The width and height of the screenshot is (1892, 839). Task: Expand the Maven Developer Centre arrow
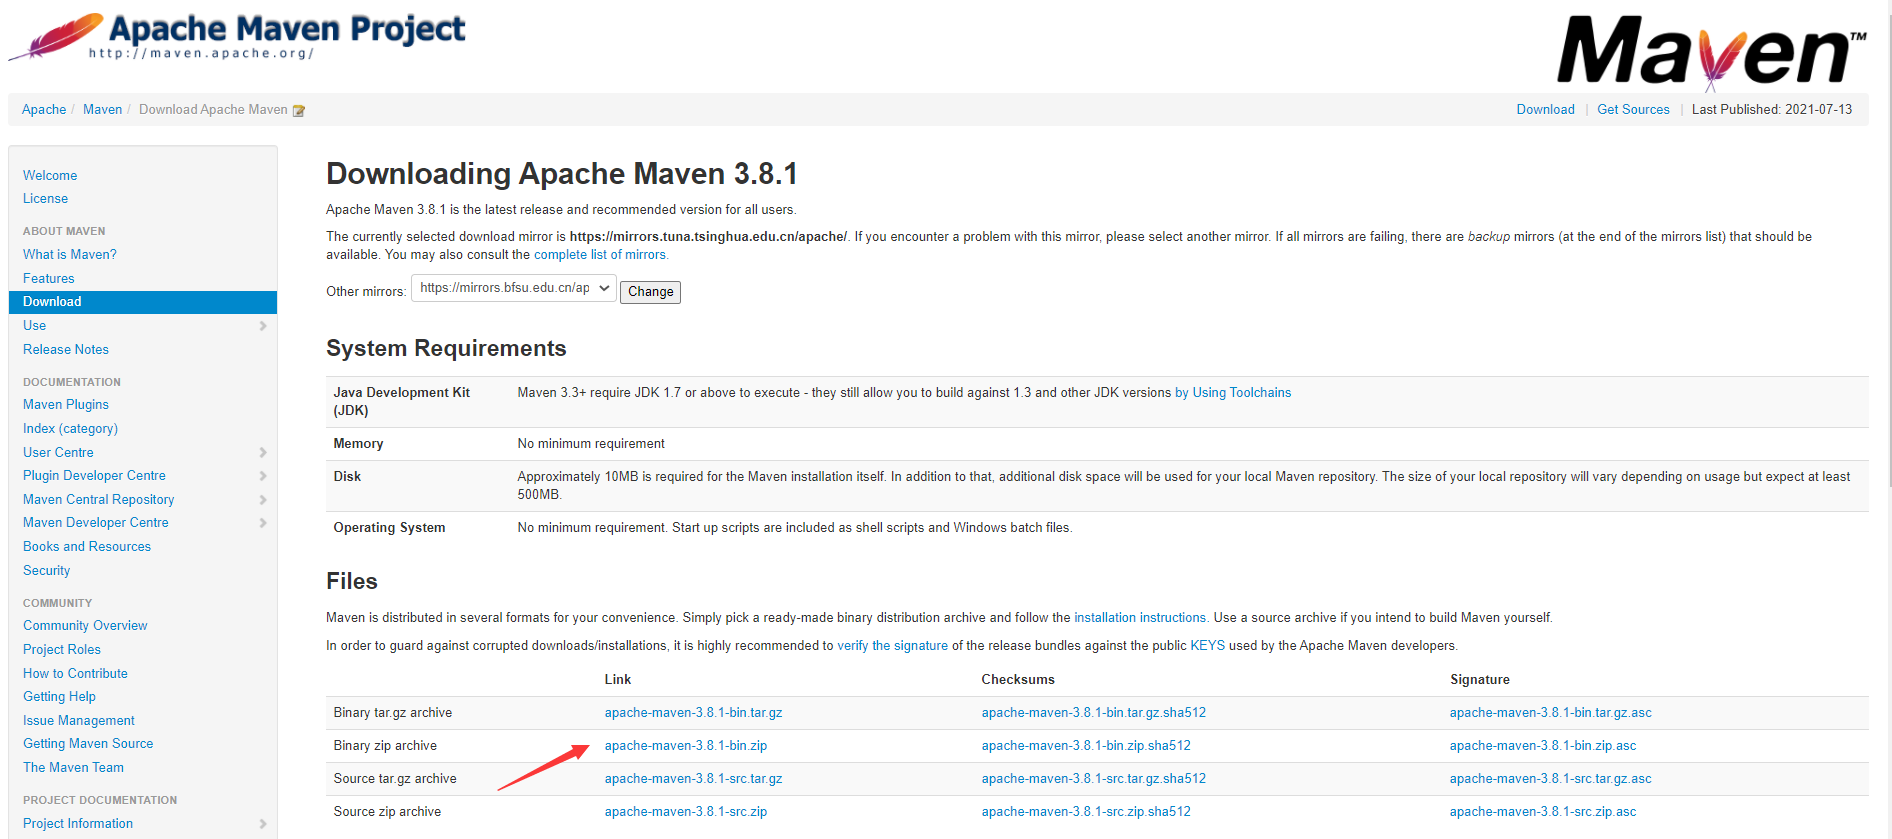(263, 523)
